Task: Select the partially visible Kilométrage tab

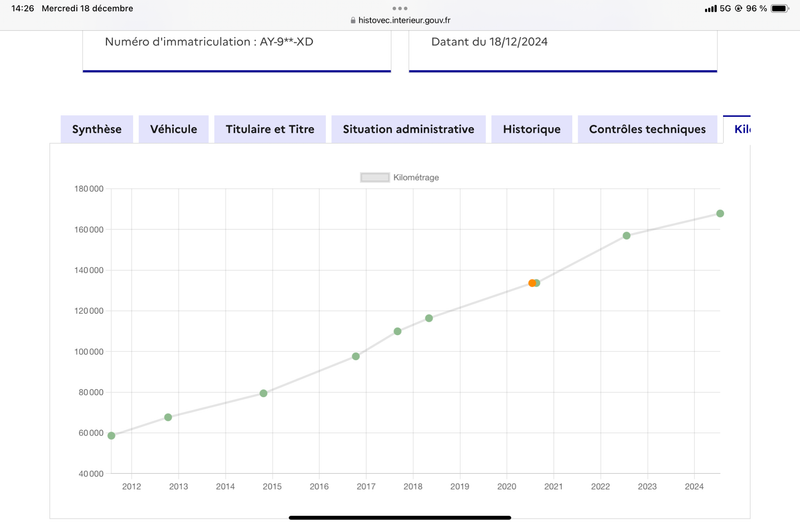Action: 737,129
